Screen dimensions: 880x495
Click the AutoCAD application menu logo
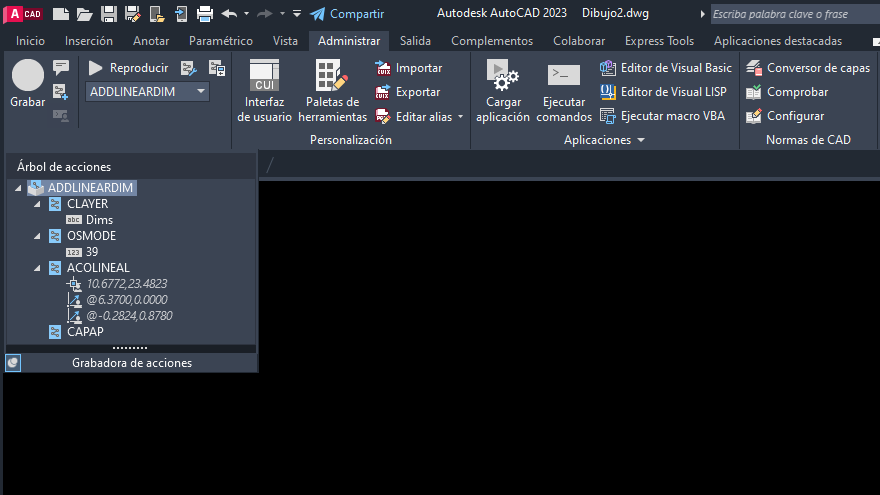23,13
